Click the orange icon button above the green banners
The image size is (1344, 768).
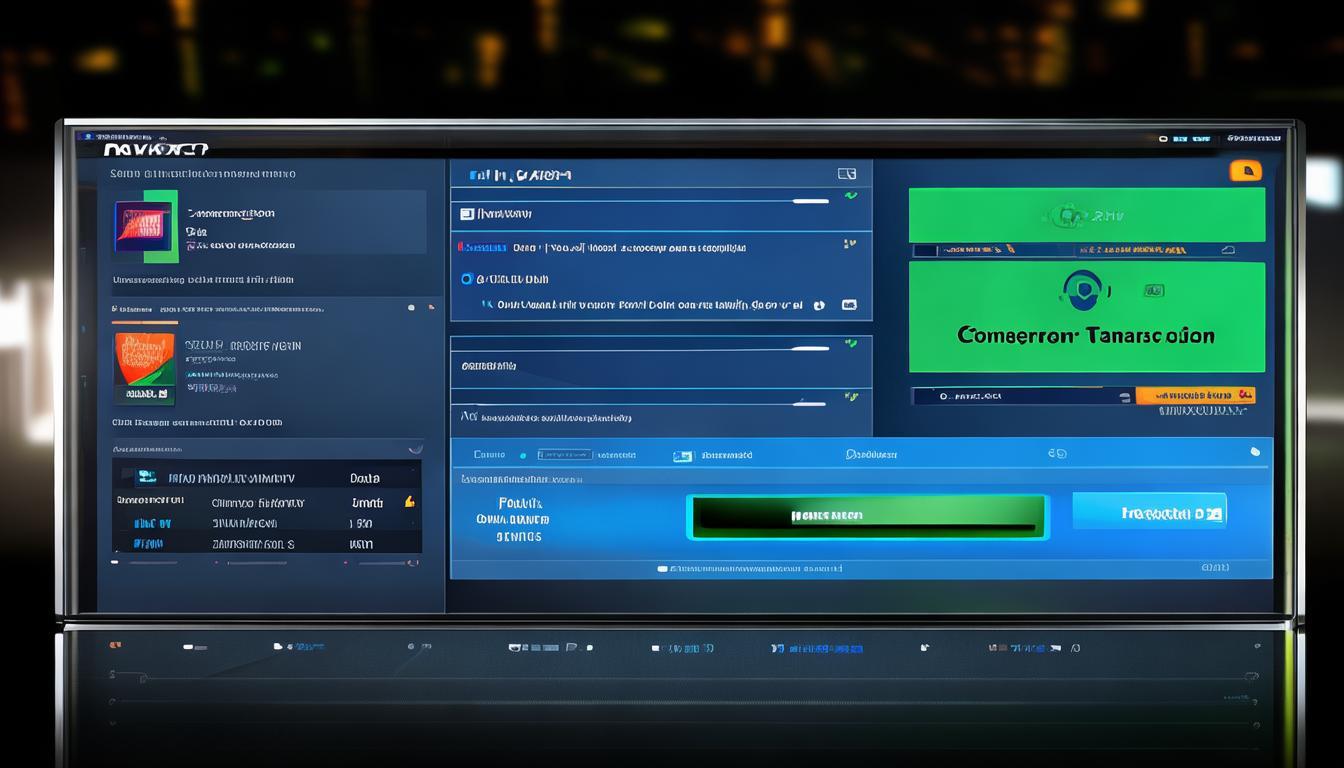click(1245, 170)
